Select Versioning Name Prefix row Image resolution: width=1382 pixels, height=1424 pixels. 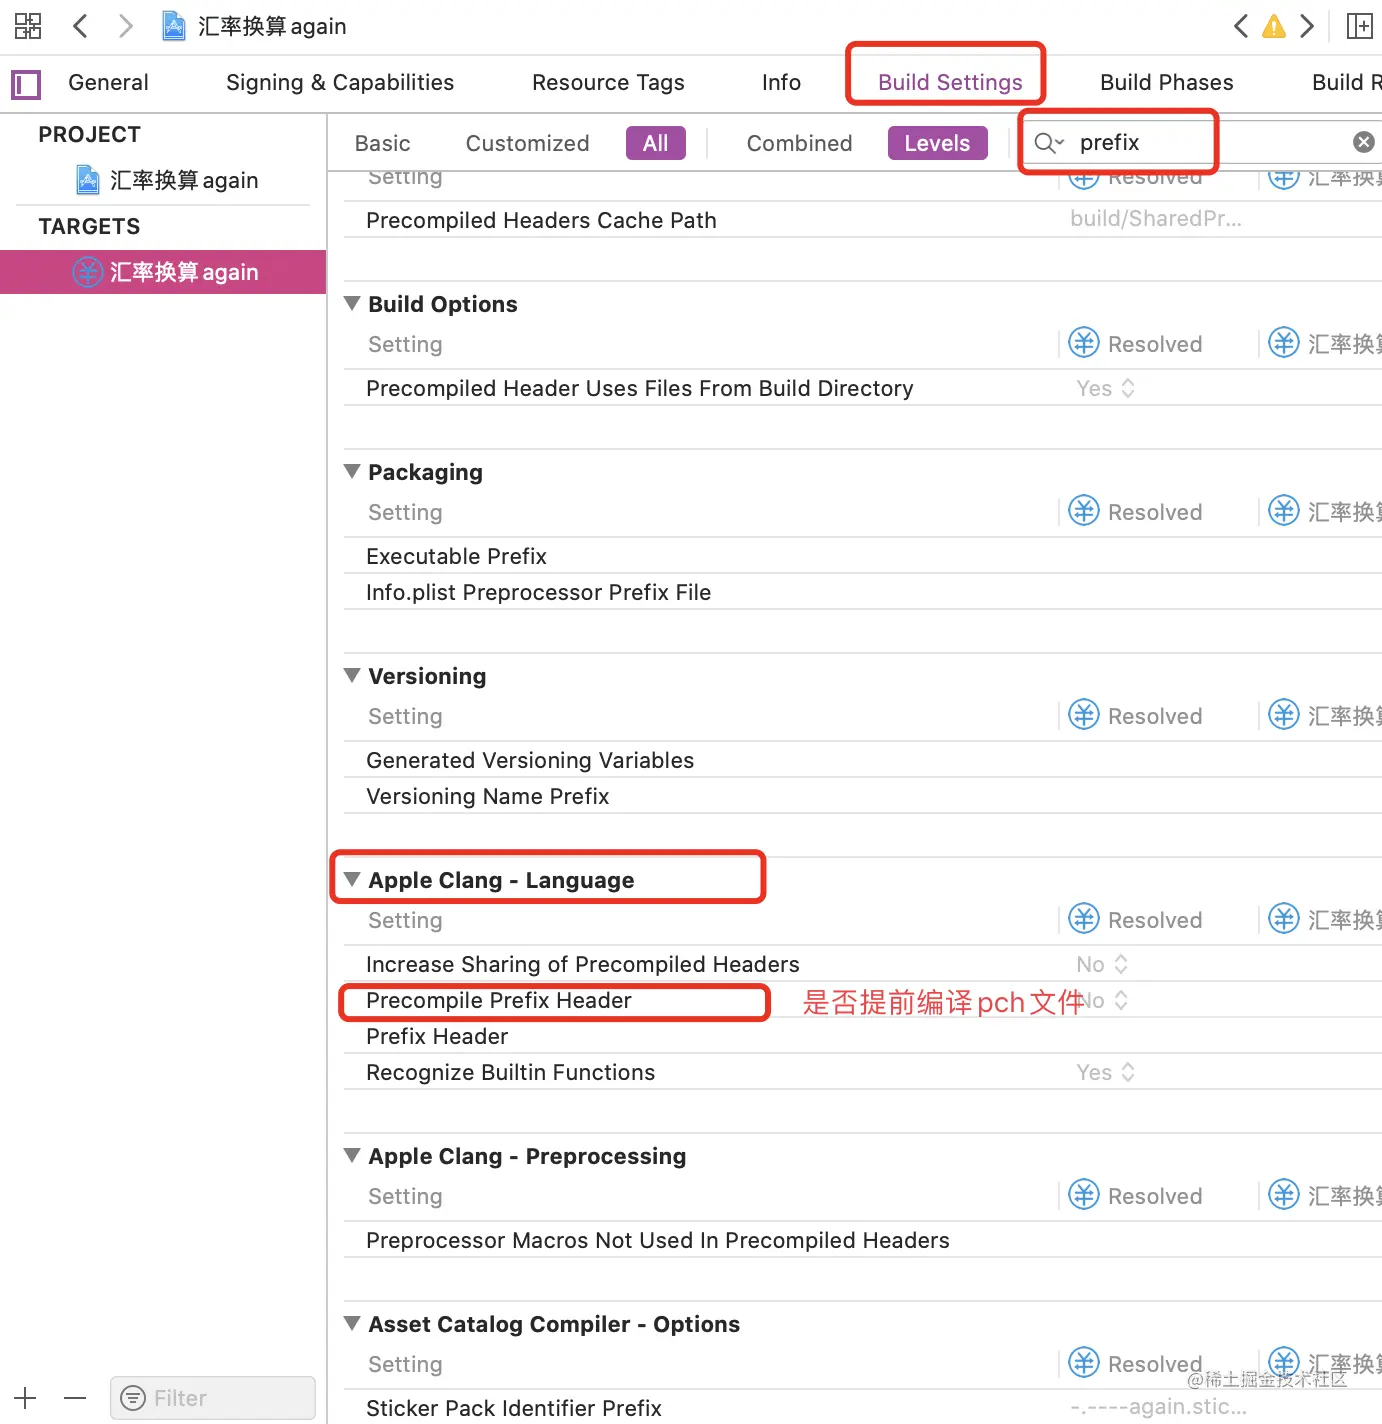coord(862,796)
